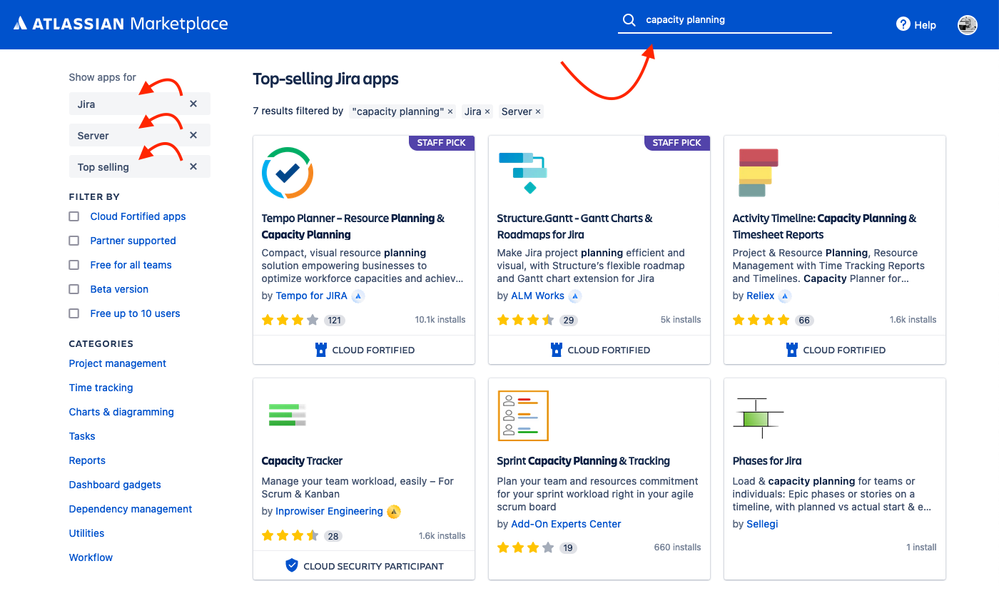Open Phases for Jira title
999x589 pixels.
(x=767, y=461)
